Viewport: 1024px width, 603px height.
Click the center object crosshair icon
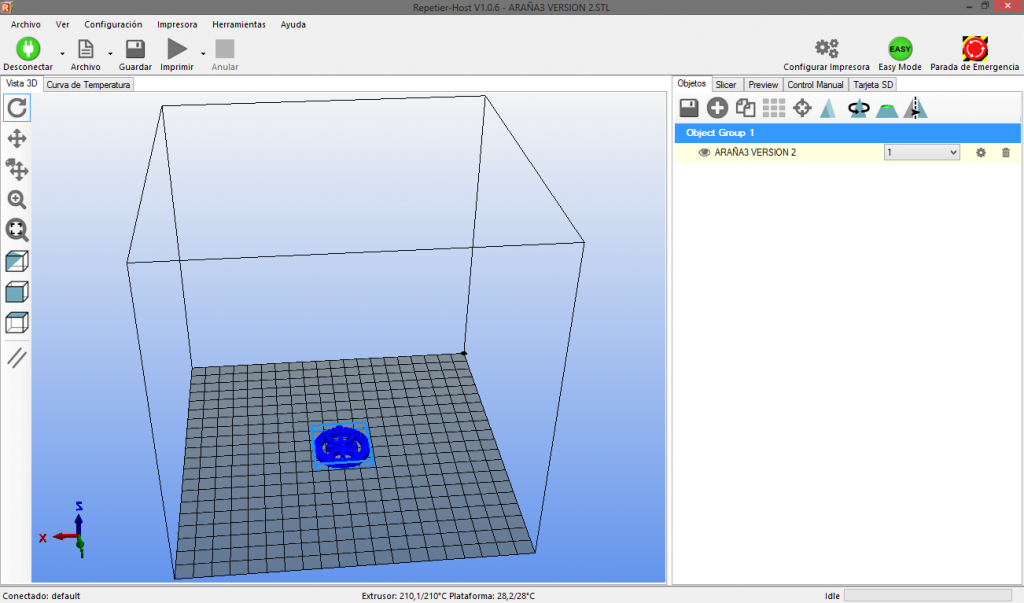point(801,108)
